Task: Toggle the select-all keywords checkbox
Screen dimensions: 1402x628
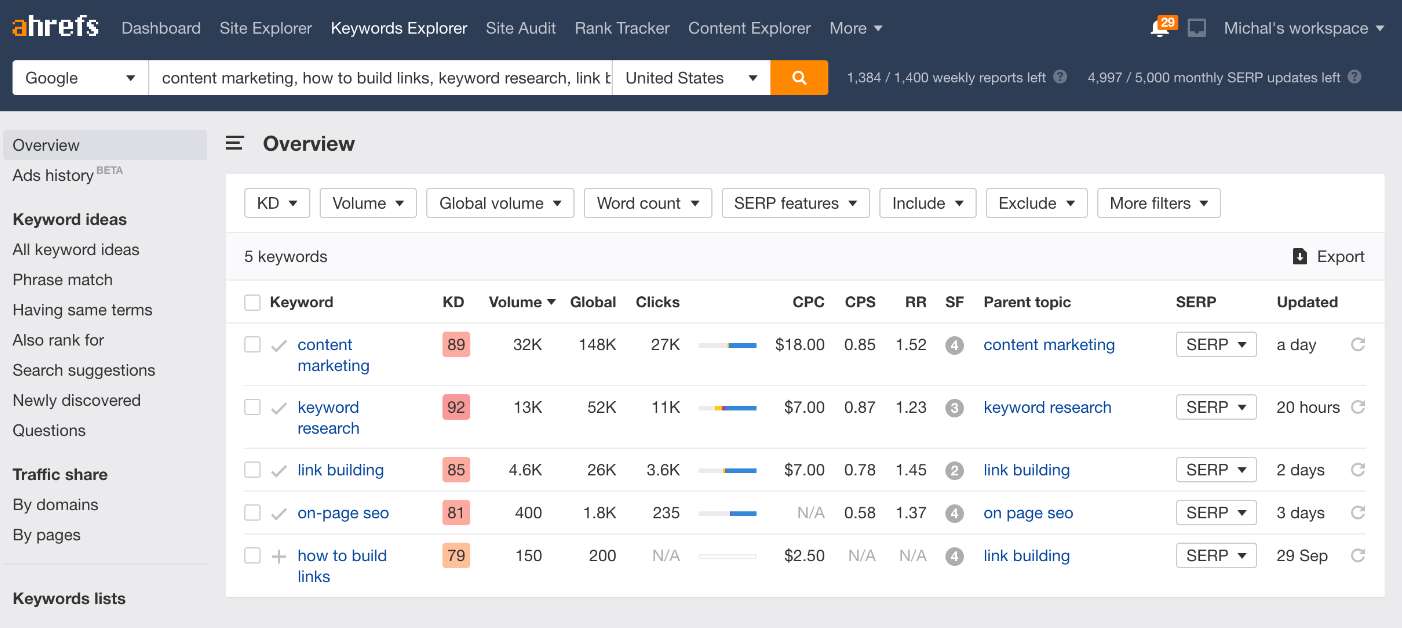Action: [252, 302]
